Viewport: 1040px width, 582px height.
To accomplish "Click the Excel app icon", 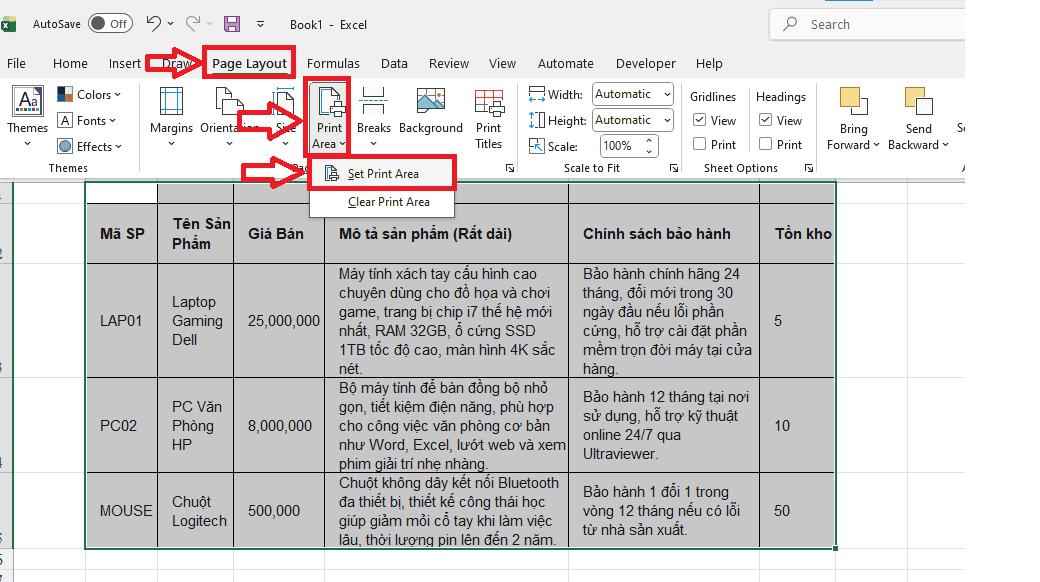I will [x=9, y=25].
